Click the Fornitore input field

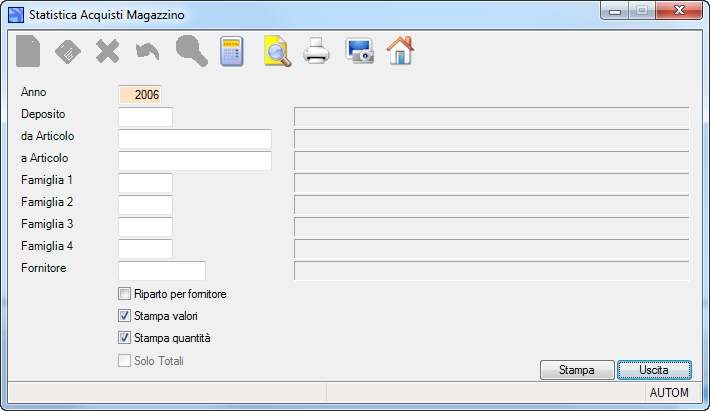pyautogui.click(x=162, y=271)
